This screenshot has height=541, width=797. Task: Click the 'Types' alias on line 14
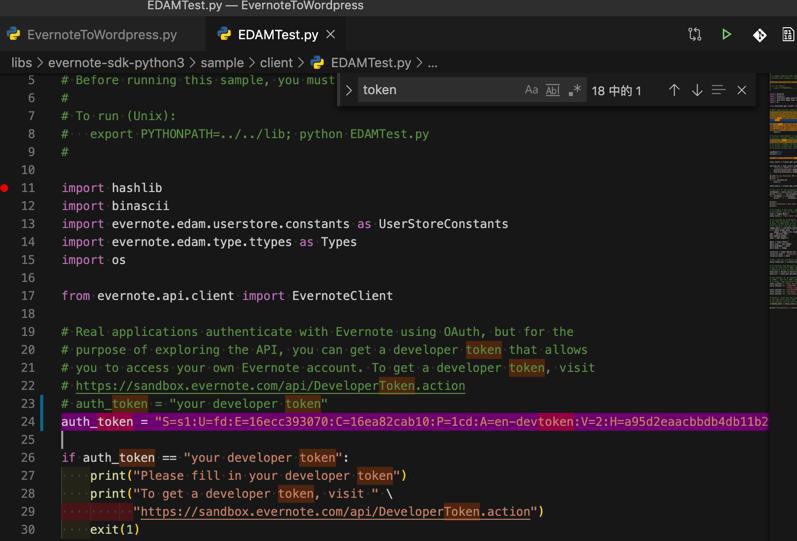[x=339, y=242]
